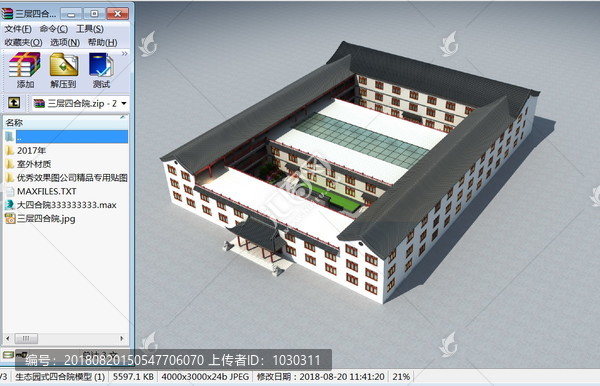Close the WinRAR window
Image resolution: width=600 pixels, height=386 pixels.
tap(117, 14)
